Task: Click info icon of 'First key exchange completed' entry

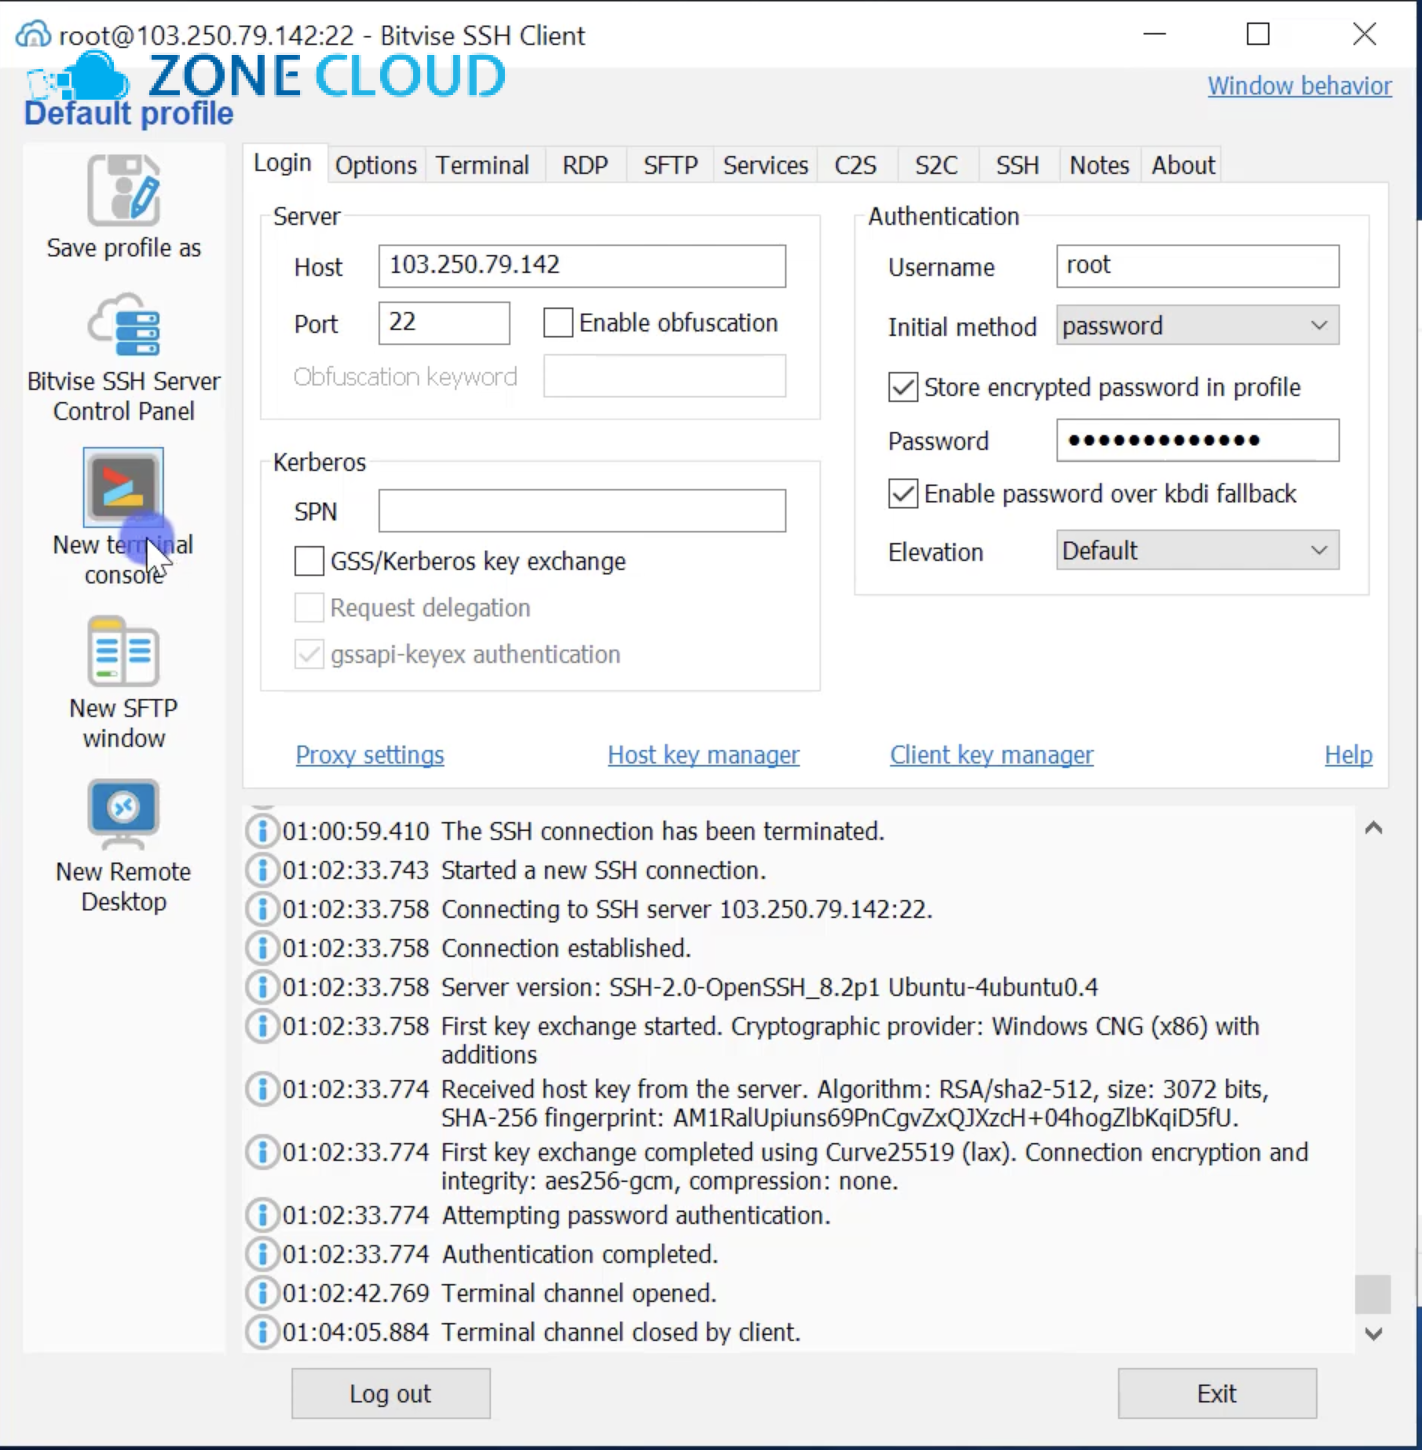Action: [262, 1152]
